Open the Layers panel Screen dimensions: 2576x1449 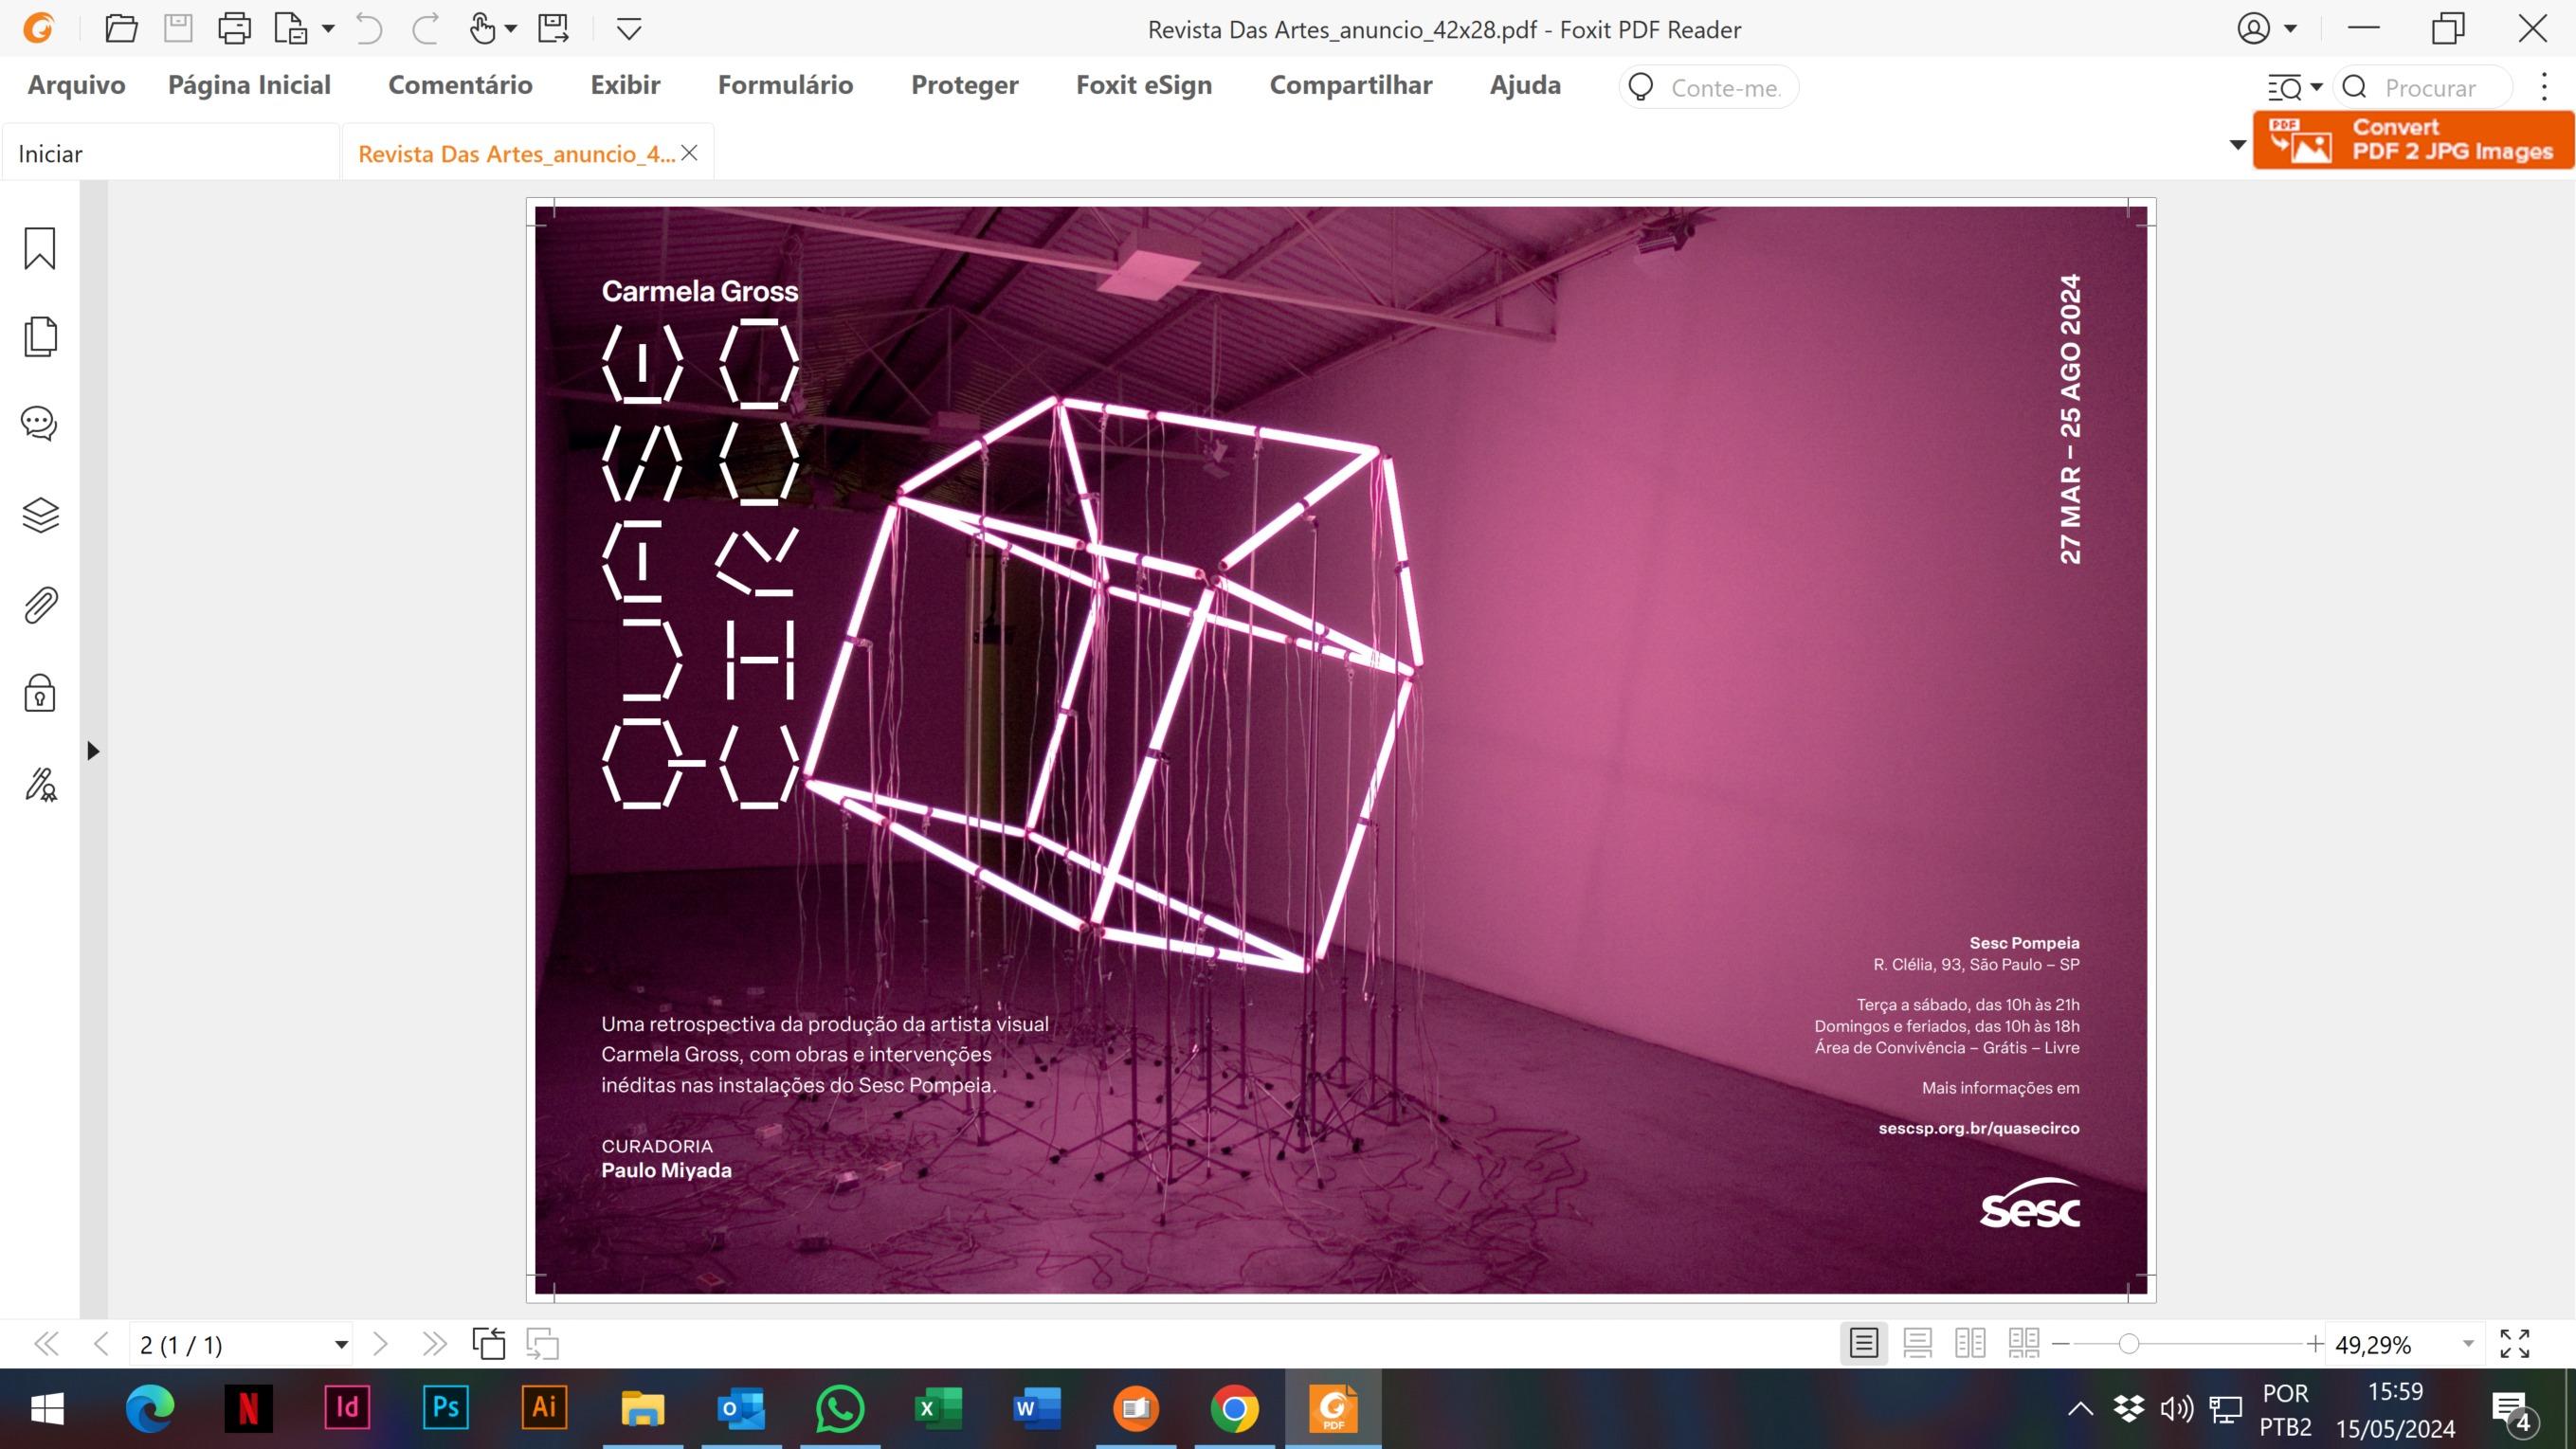40,515
